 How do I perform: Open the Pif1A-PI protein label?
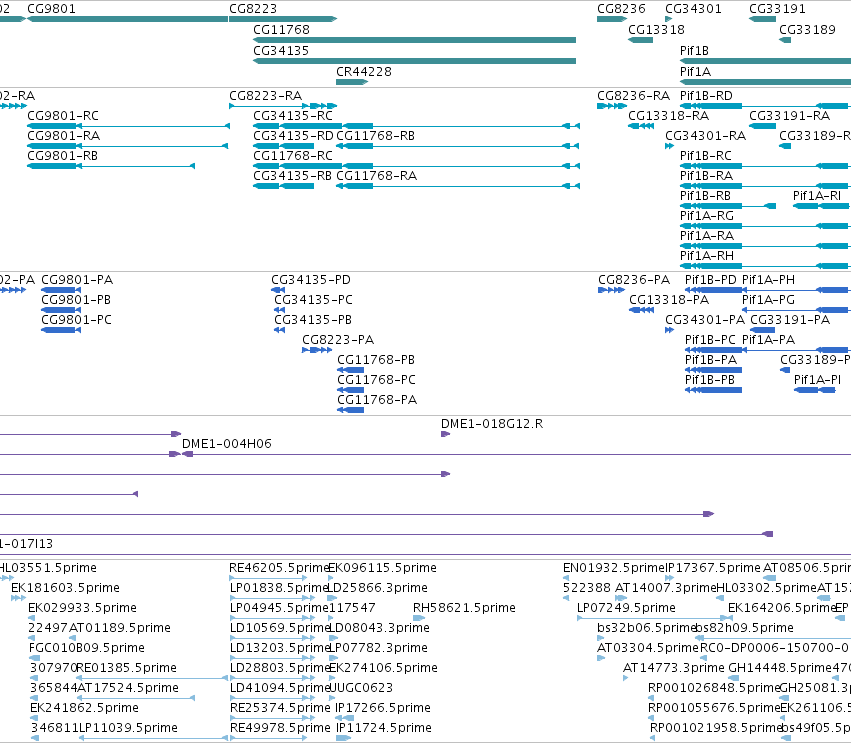[x=817, y=380]
